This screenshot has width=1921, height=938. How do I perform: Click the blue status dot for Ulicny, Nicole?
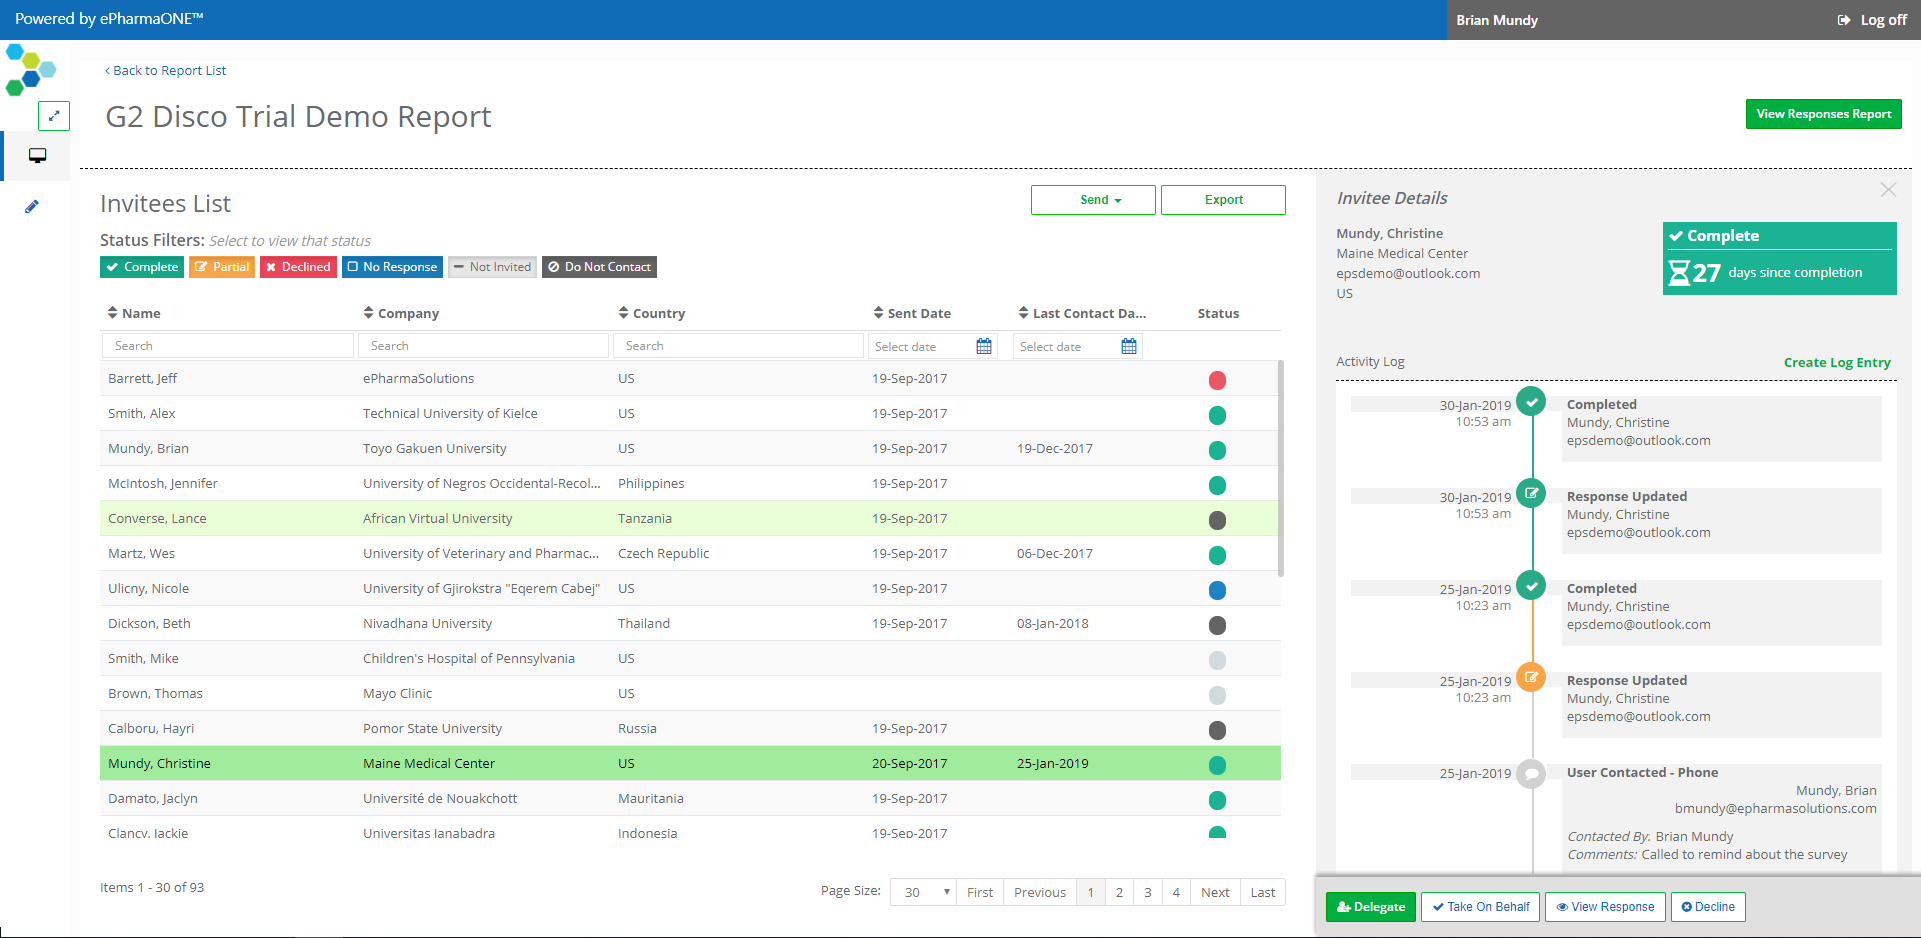[1217, 590]
